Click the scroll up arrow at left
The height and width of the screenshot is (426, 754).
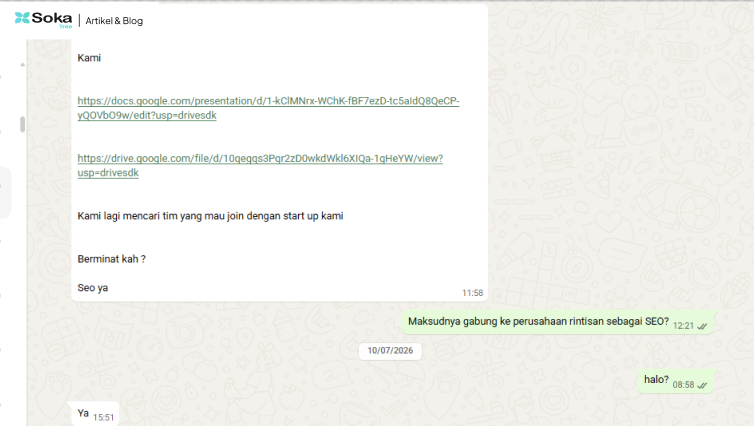[22, 64]
